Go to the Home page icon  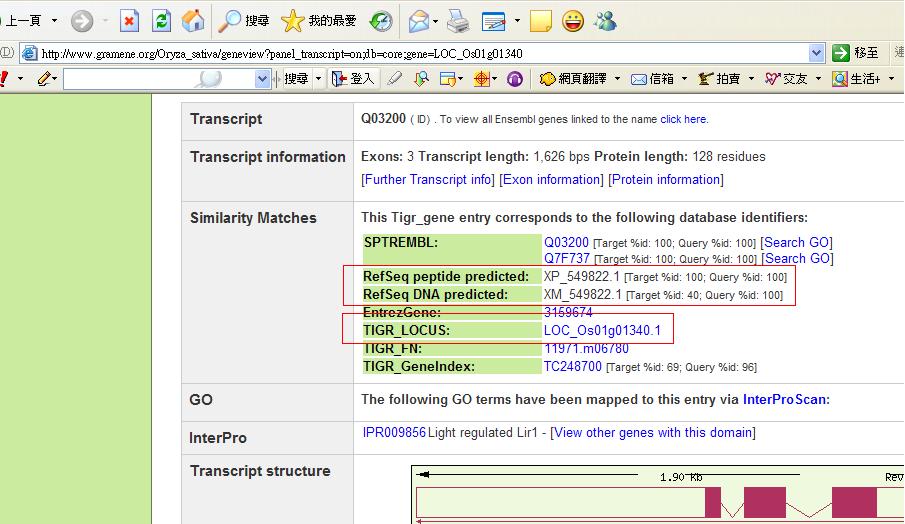tap(193, 20)
